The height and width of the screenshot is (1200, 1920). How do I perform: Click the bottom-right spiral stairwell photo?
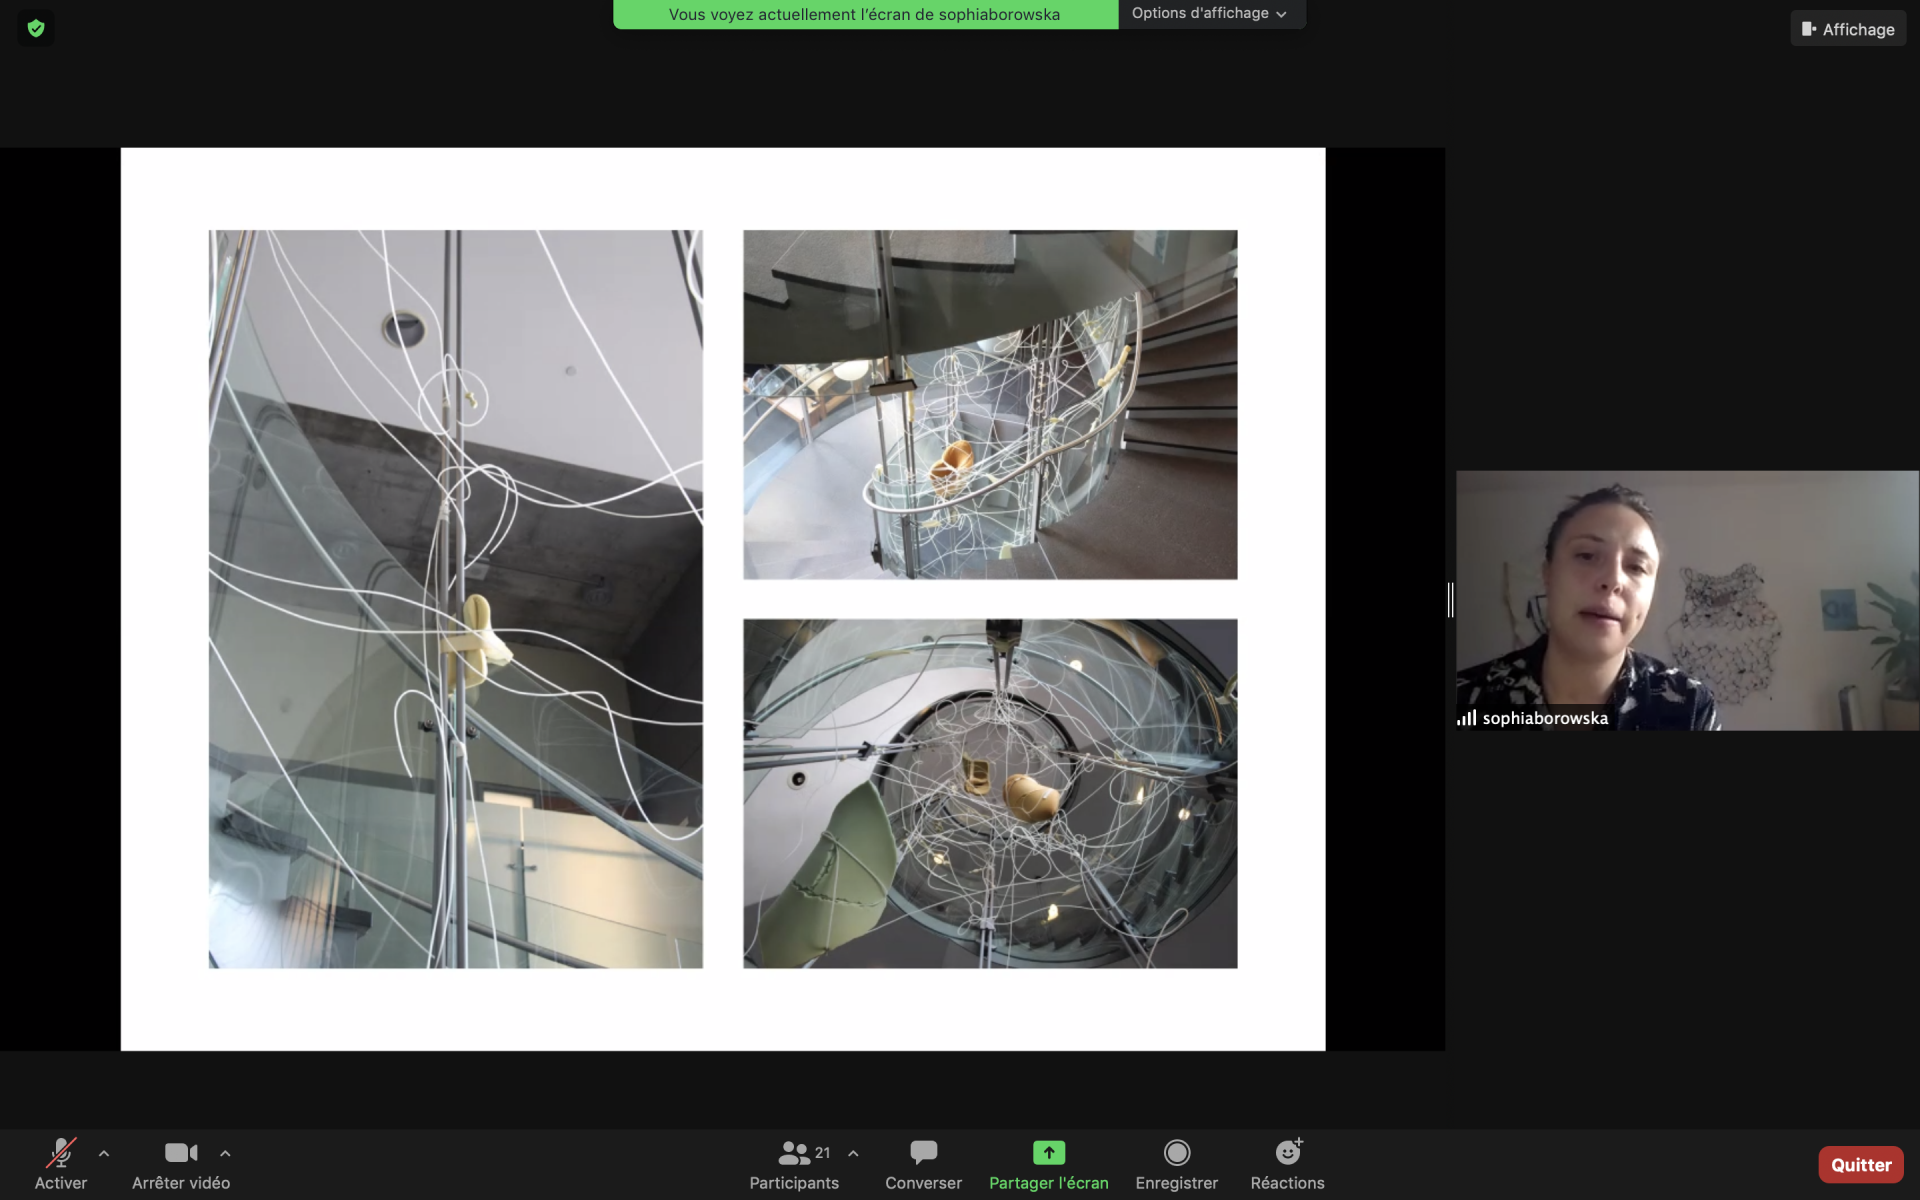coord(990,793)
